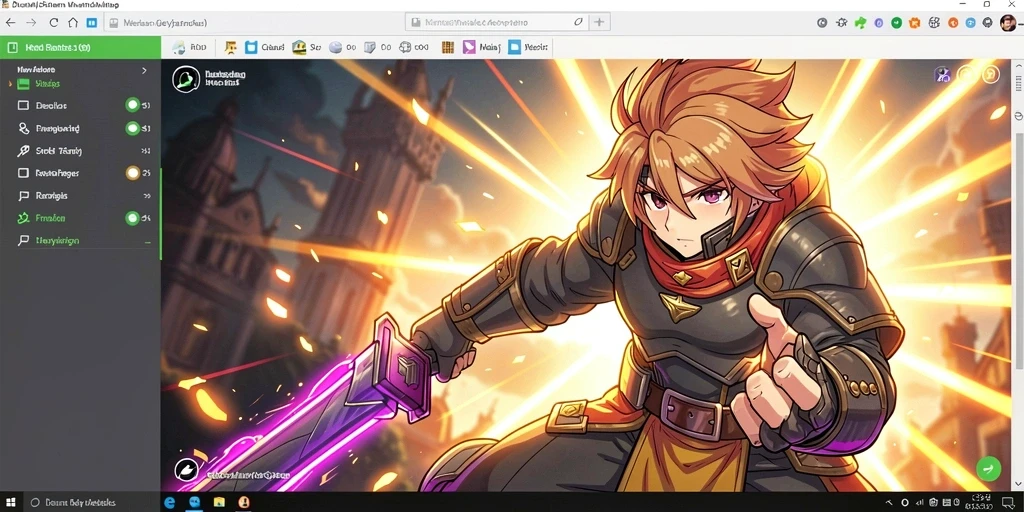Screen dimensions: 1024x512
Task: Open the user profile avatar
Action: coord(1008,23)
